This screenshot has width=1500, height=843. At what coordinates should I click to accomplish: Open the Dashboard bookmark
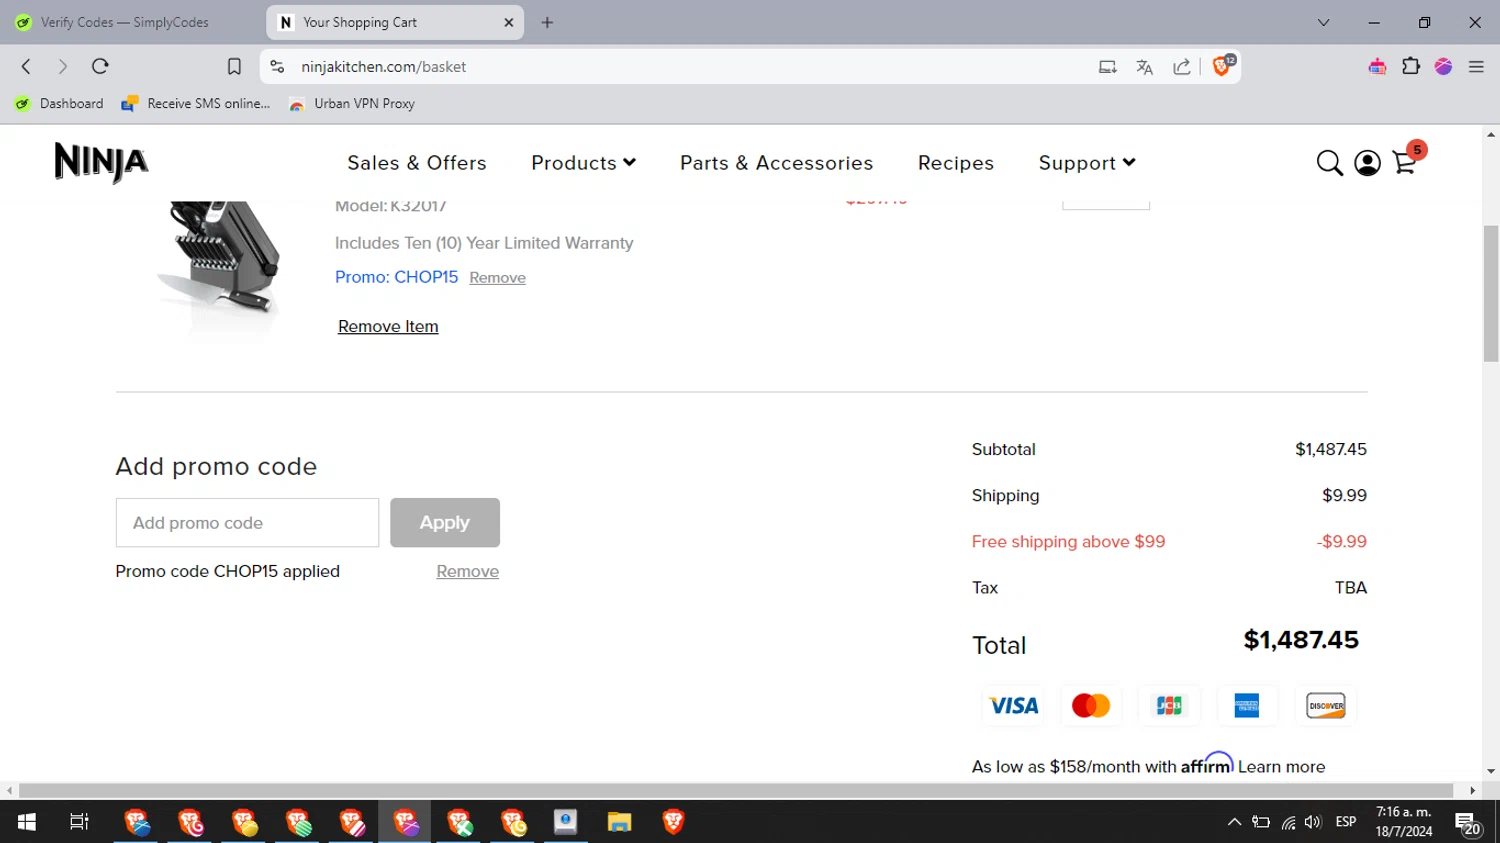click(x=60, y=103)
